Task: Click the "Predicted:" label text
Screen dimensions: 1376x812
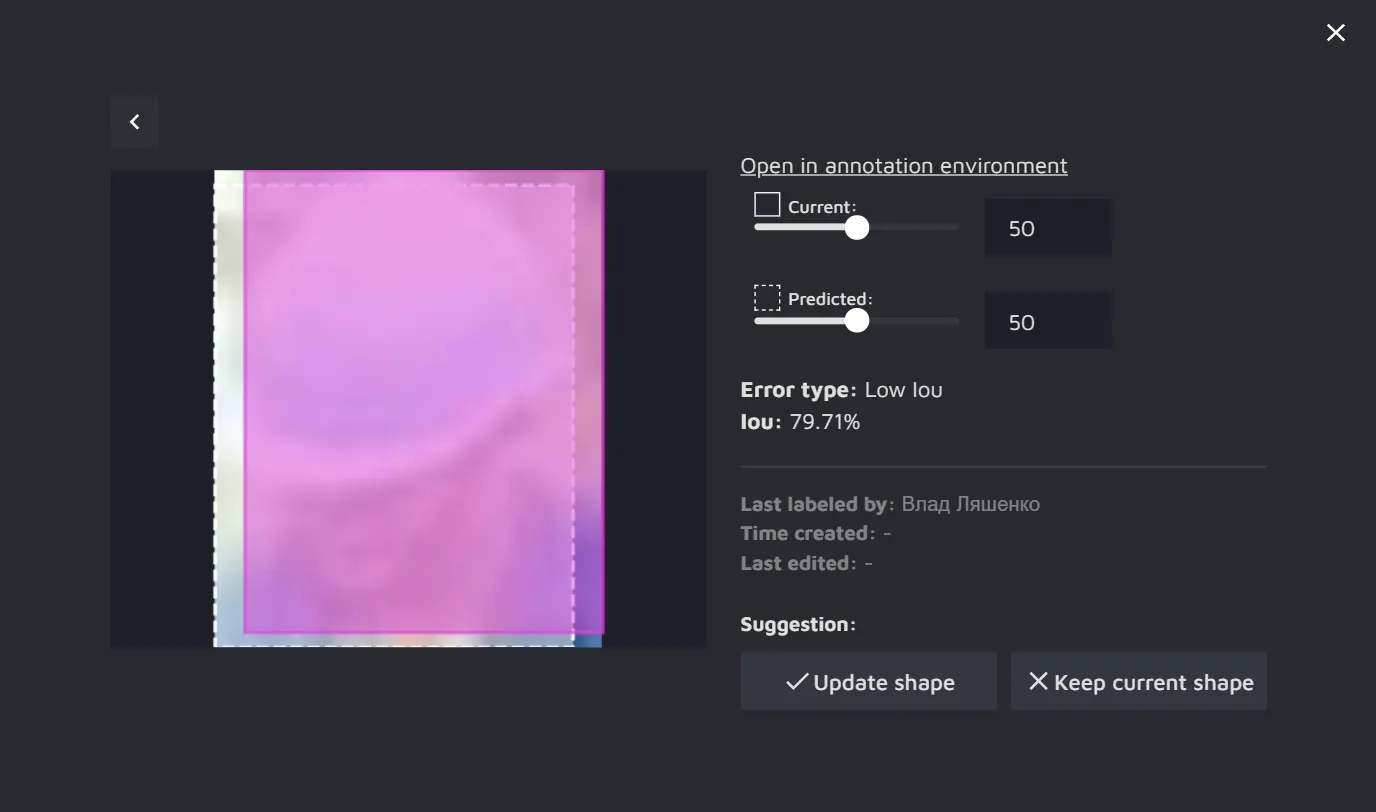Action: click(x=830, y=299)
